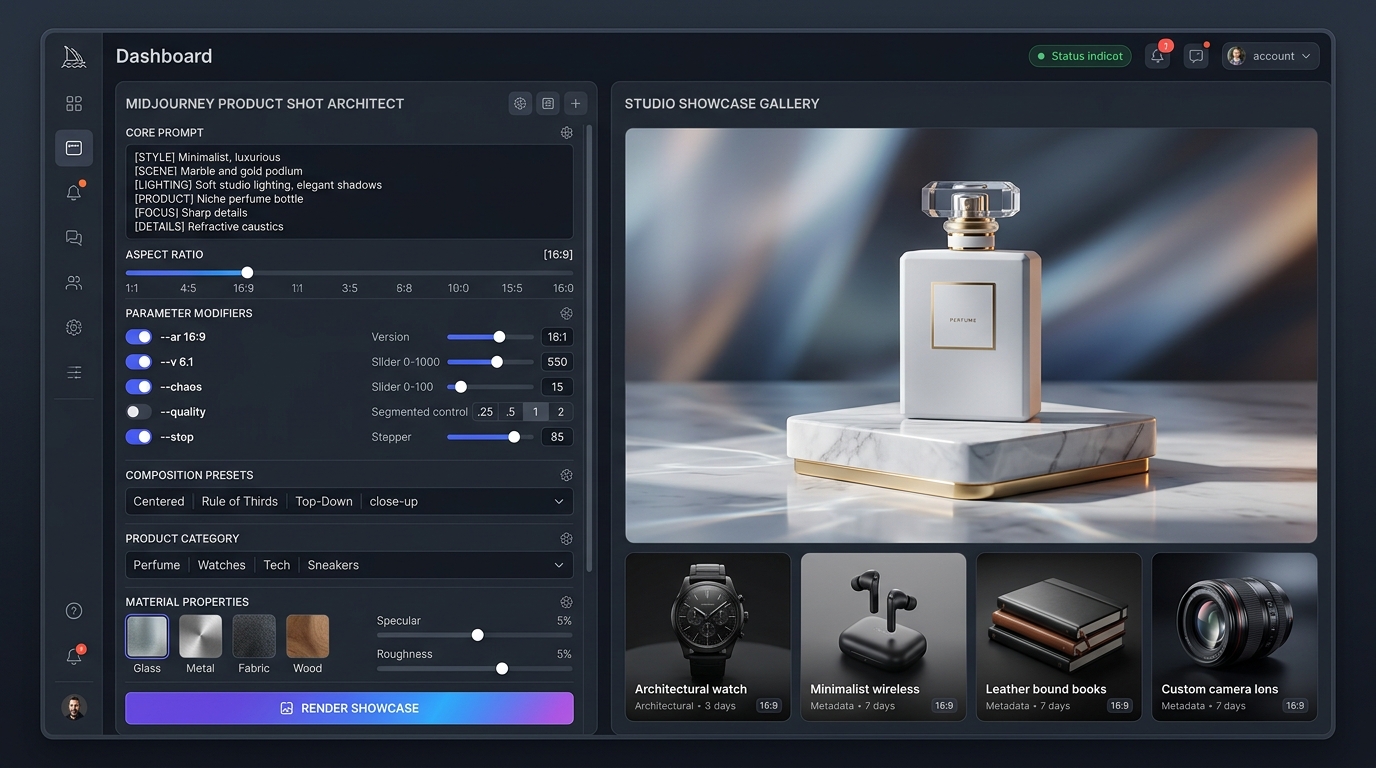Open the users icon in sidebar
The width and height of the screenshot is (1376, 768).
[x=74, y=283]
